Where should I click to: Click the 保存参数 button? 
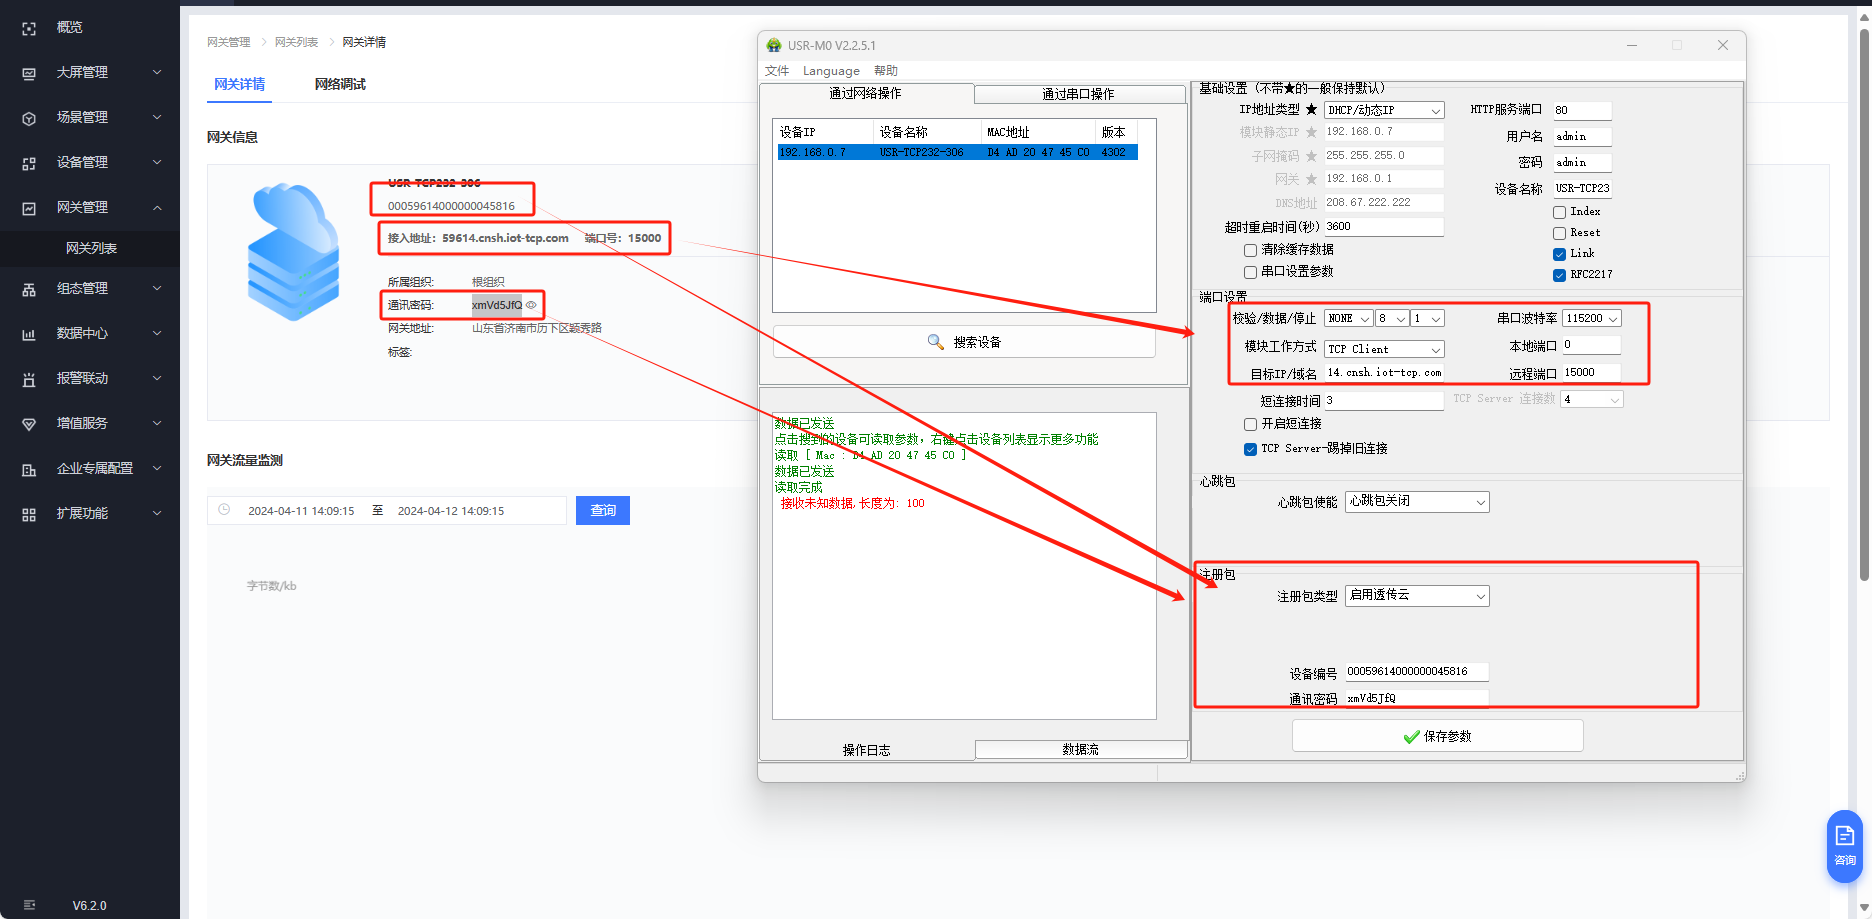1437,736
